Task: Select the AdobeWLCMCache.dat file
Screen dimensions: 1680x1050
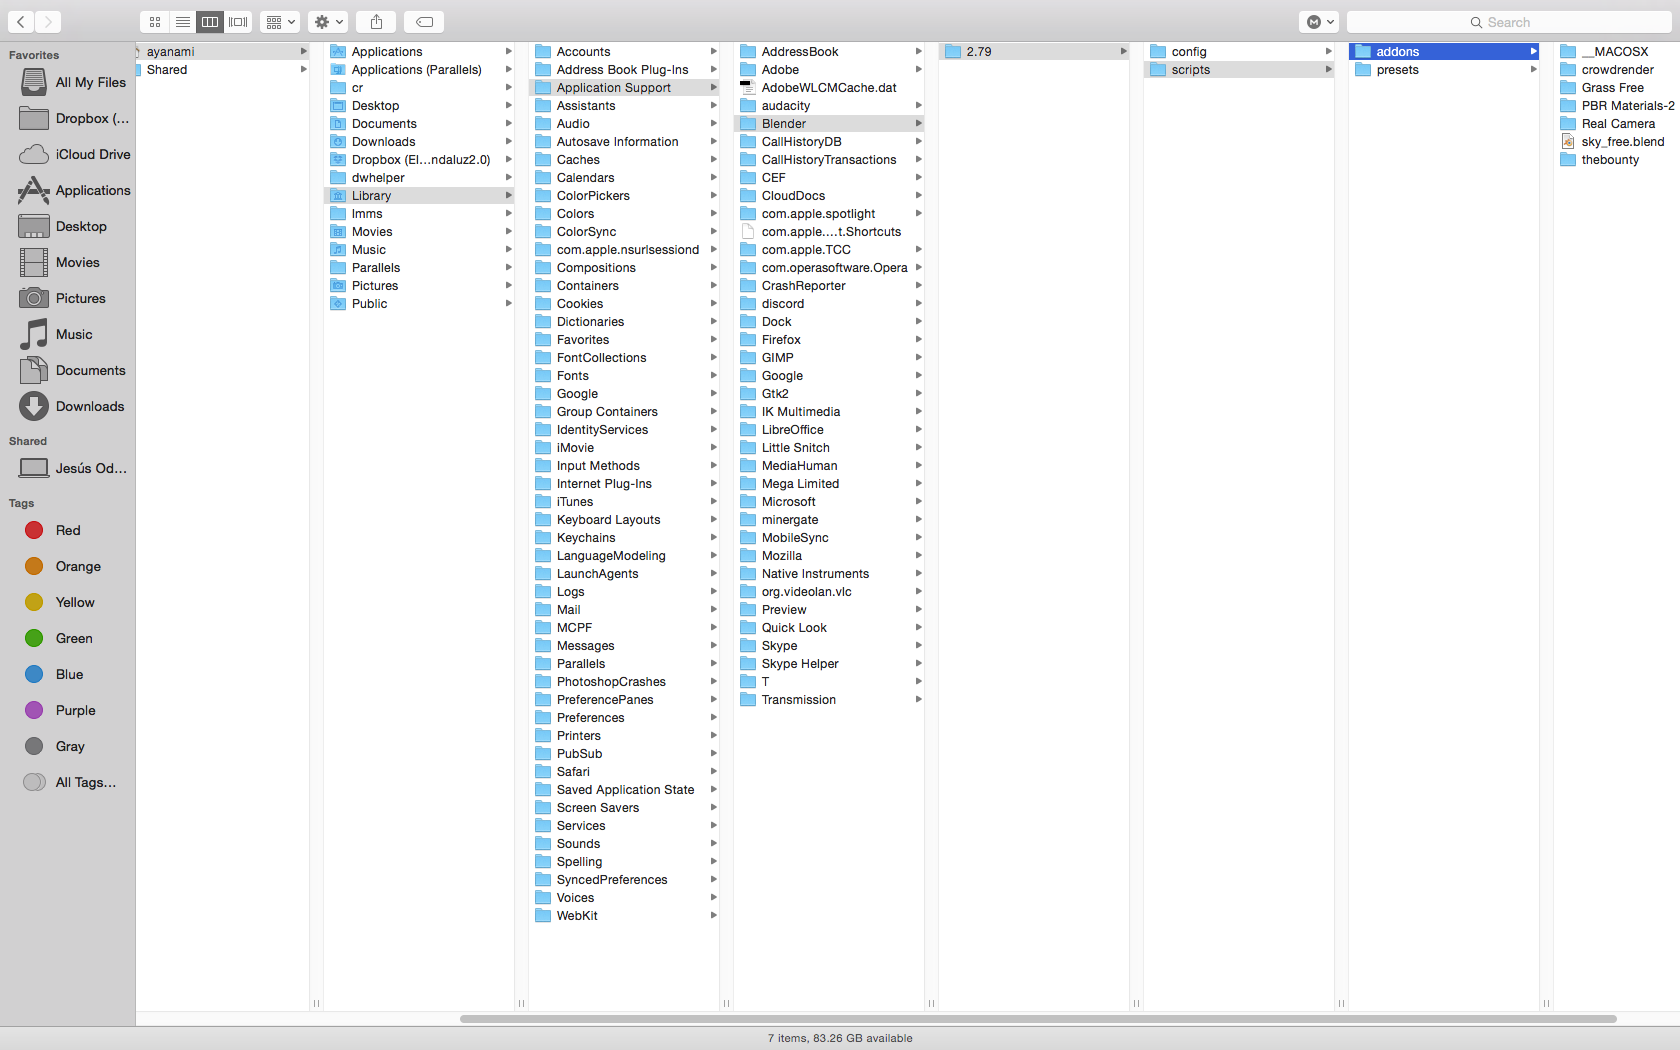Action: pos(829,88)
